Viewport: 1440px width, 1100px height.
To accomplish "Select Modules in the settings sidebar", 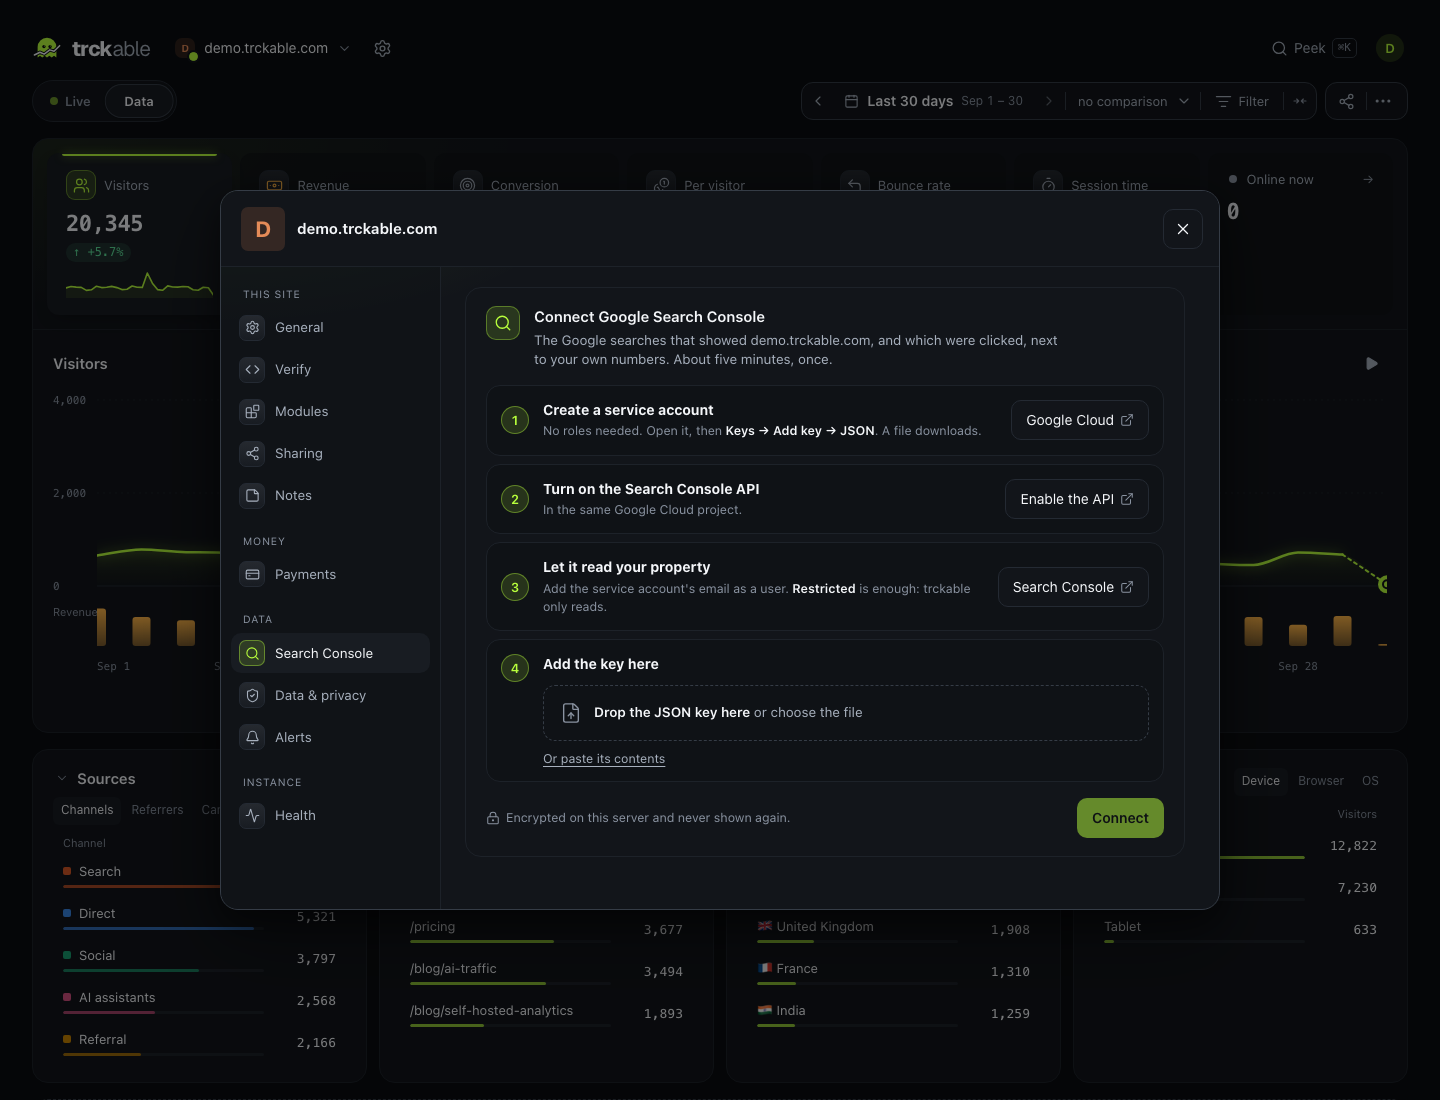I will click(330, 411).
